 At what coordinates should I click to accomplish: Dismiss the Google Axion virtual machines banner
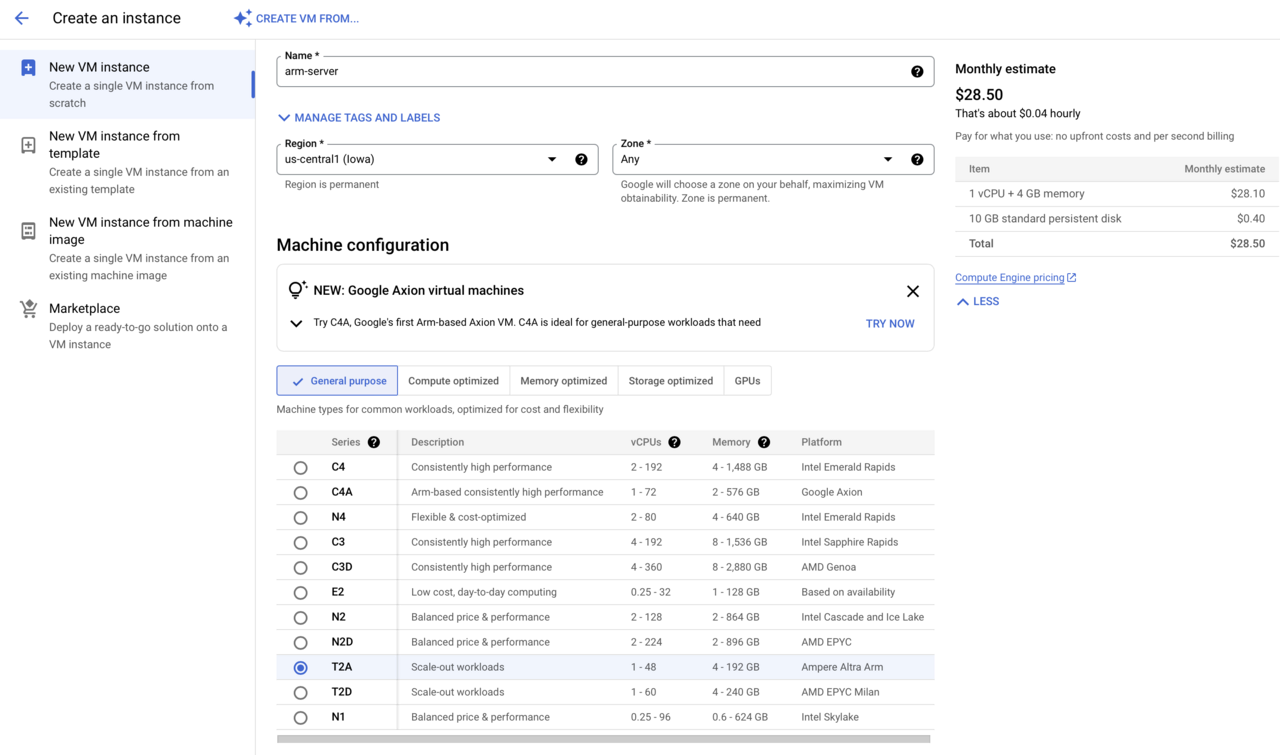[912, 291]
